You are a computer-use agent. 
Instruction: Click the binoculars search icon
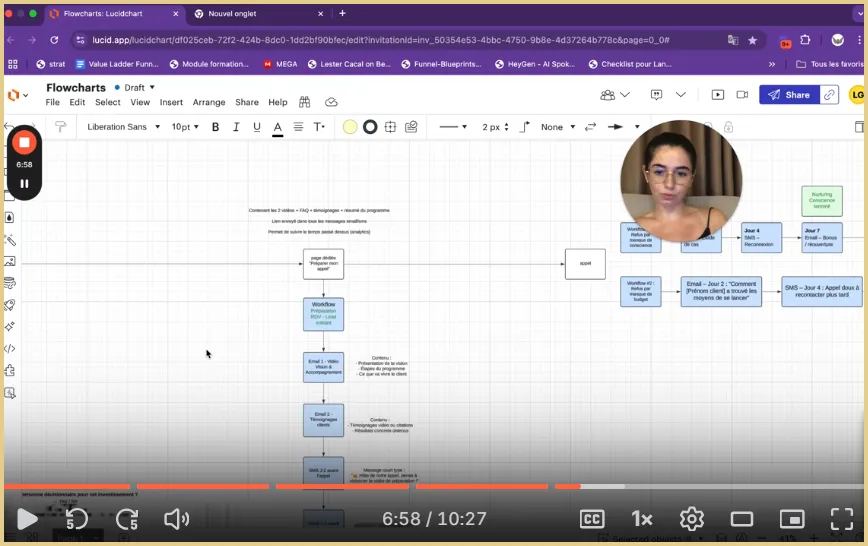304,102
